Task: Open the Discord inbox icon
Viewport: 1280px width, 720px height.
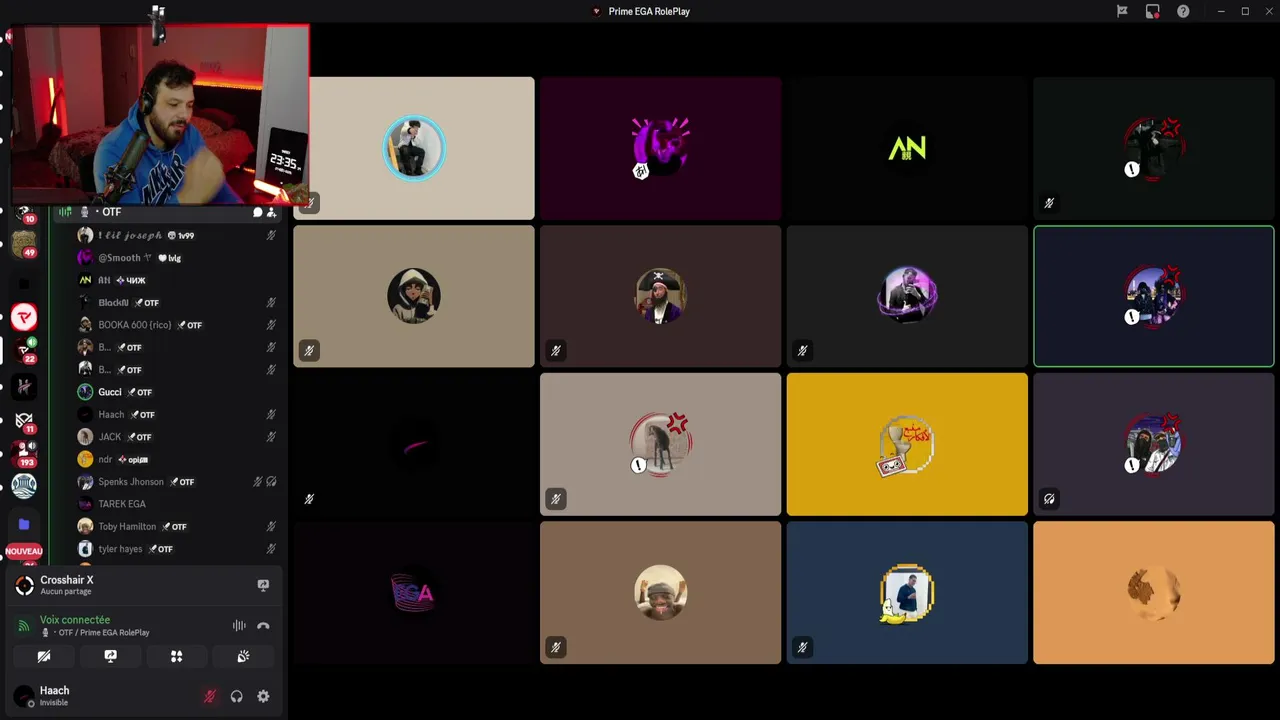Action: (x=1153, y=11)
